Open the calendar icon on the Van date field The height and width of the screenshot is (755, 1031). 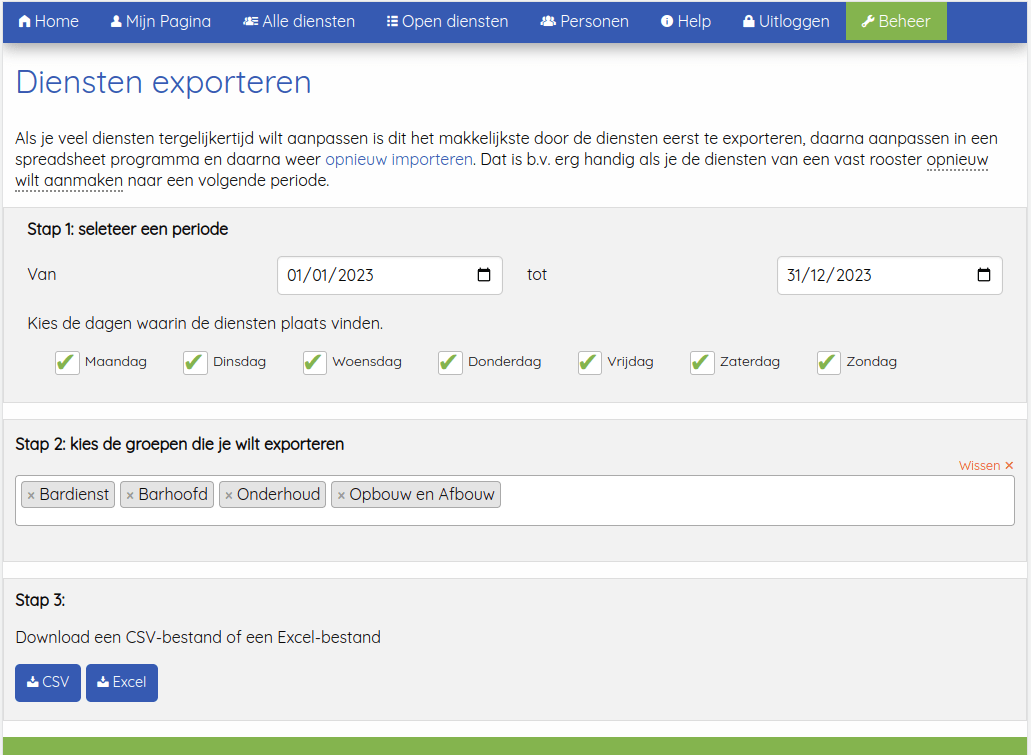[x=485, y=275]
